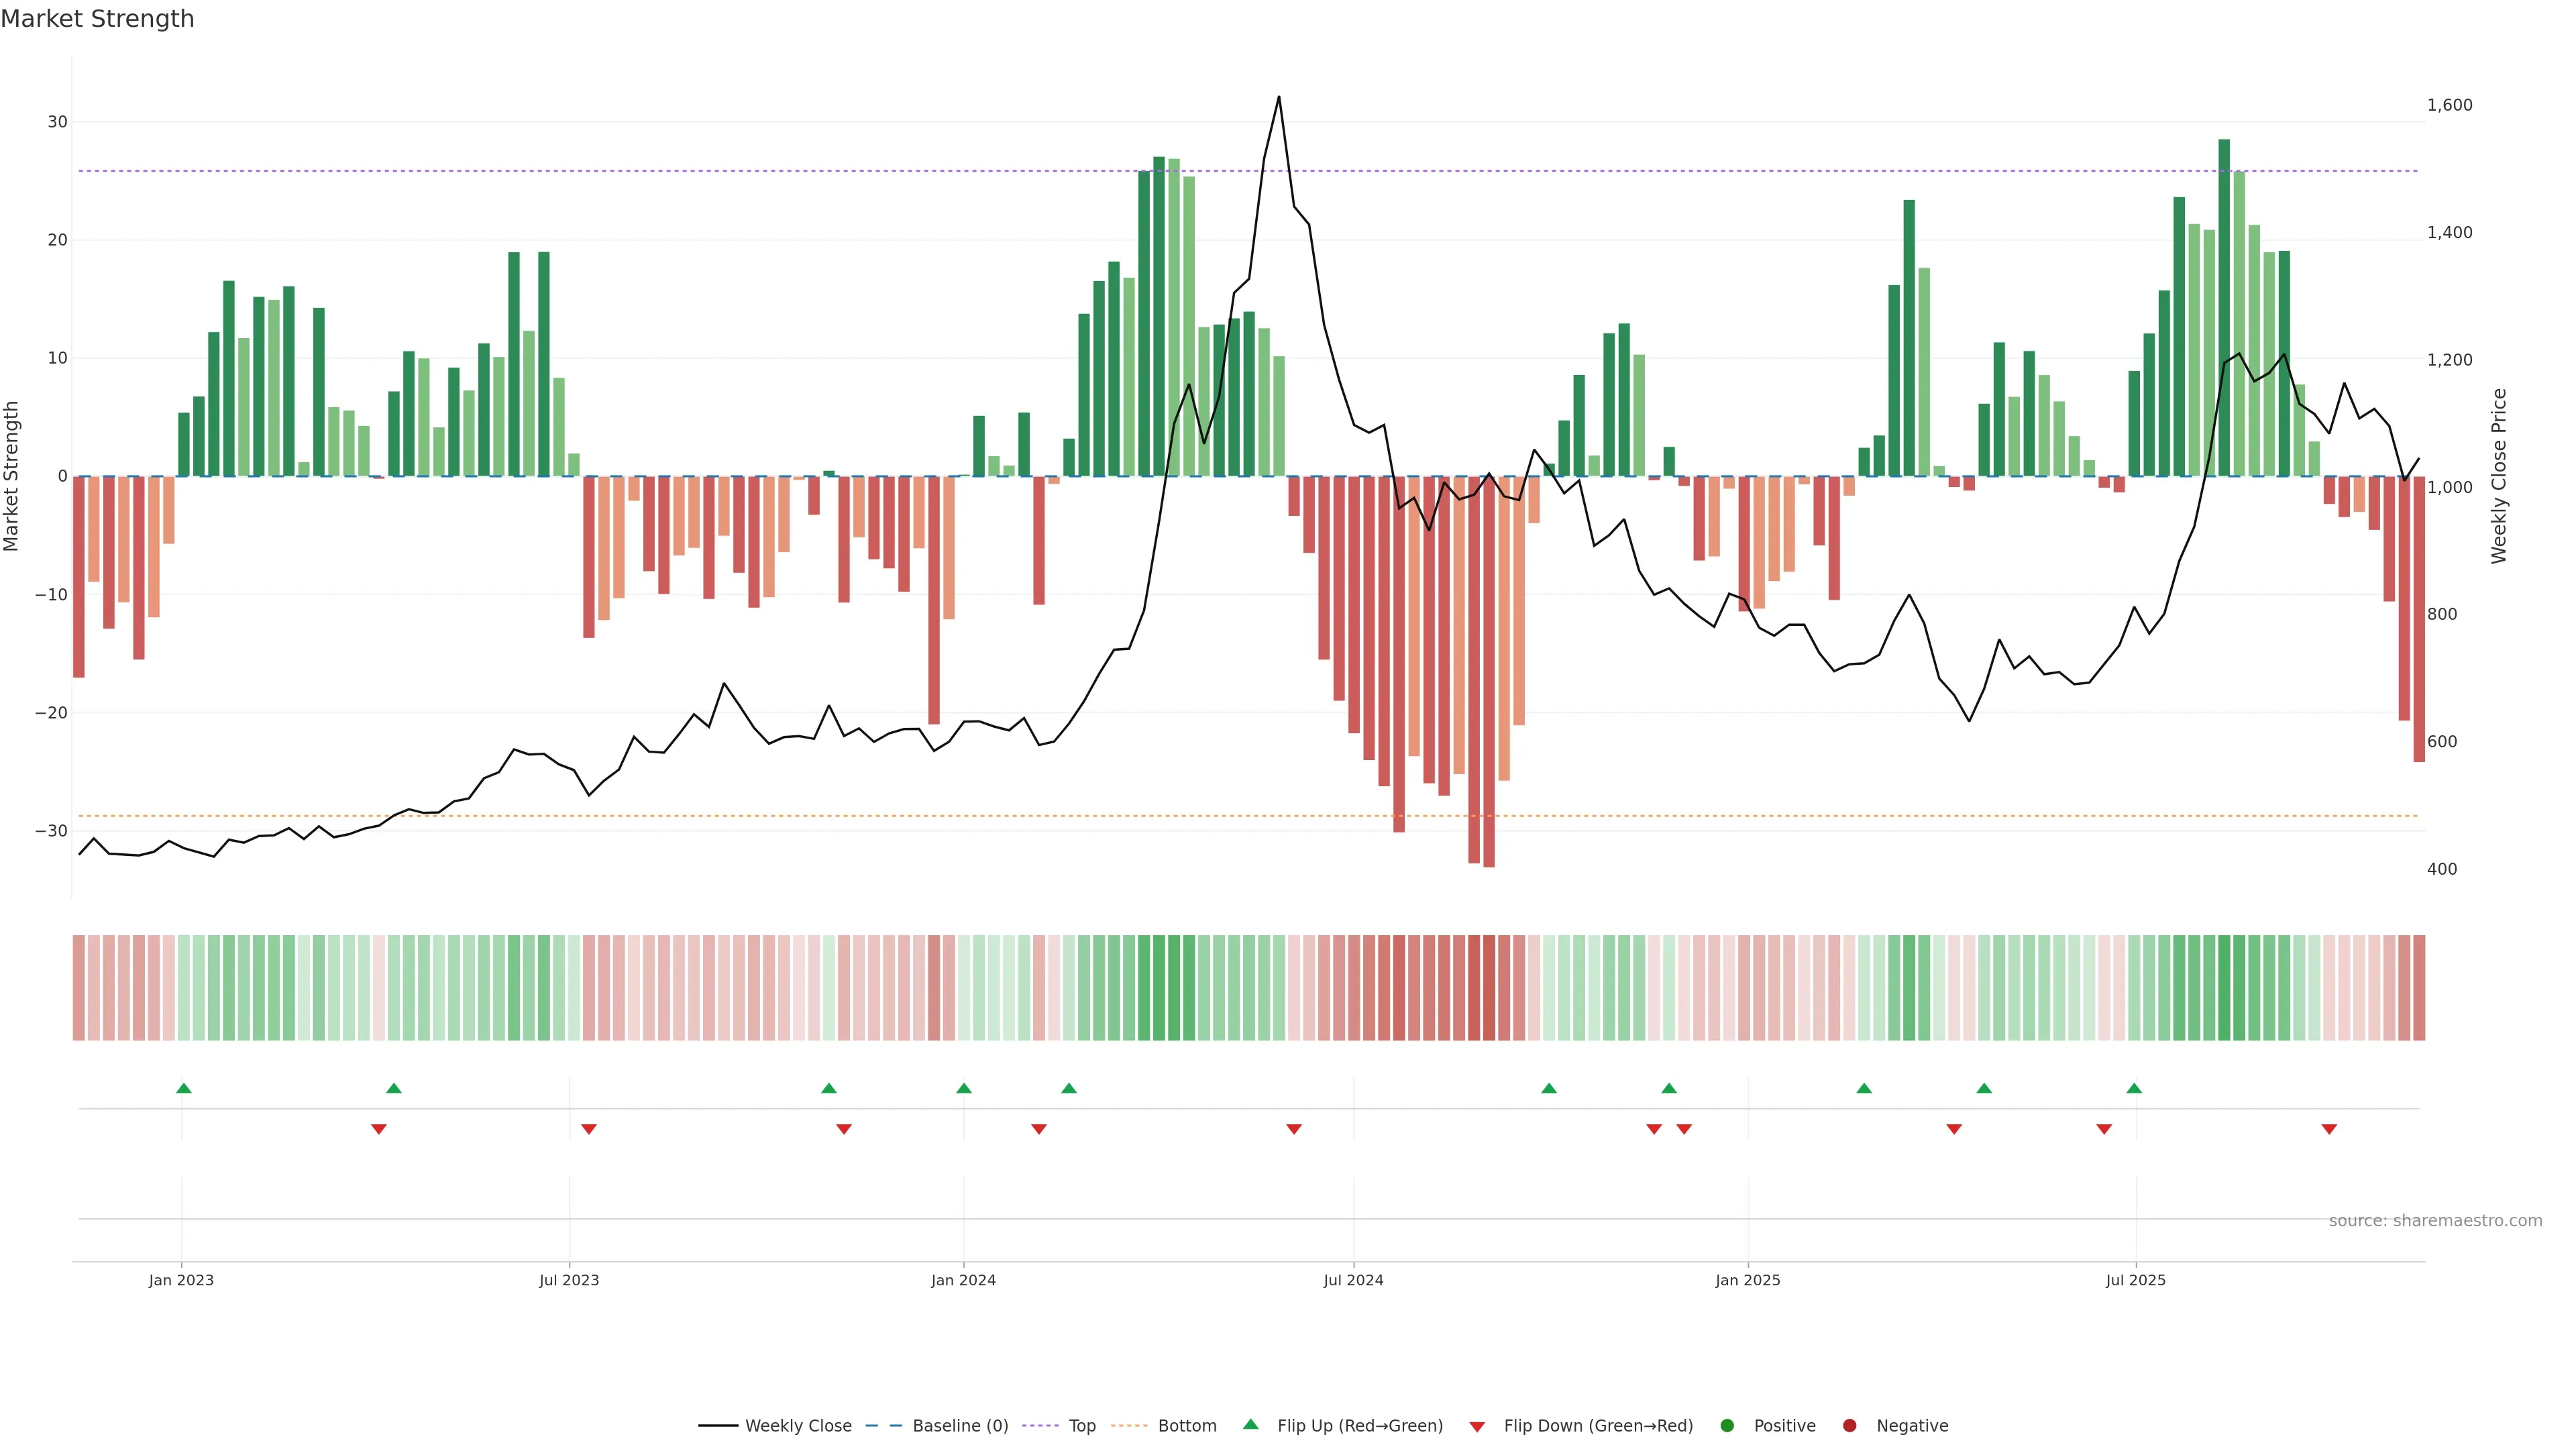Viewport: 2576px width, 1449px height.
Task: Click the sharemaestro.com source text
Action: [x=2435, y=1221]
